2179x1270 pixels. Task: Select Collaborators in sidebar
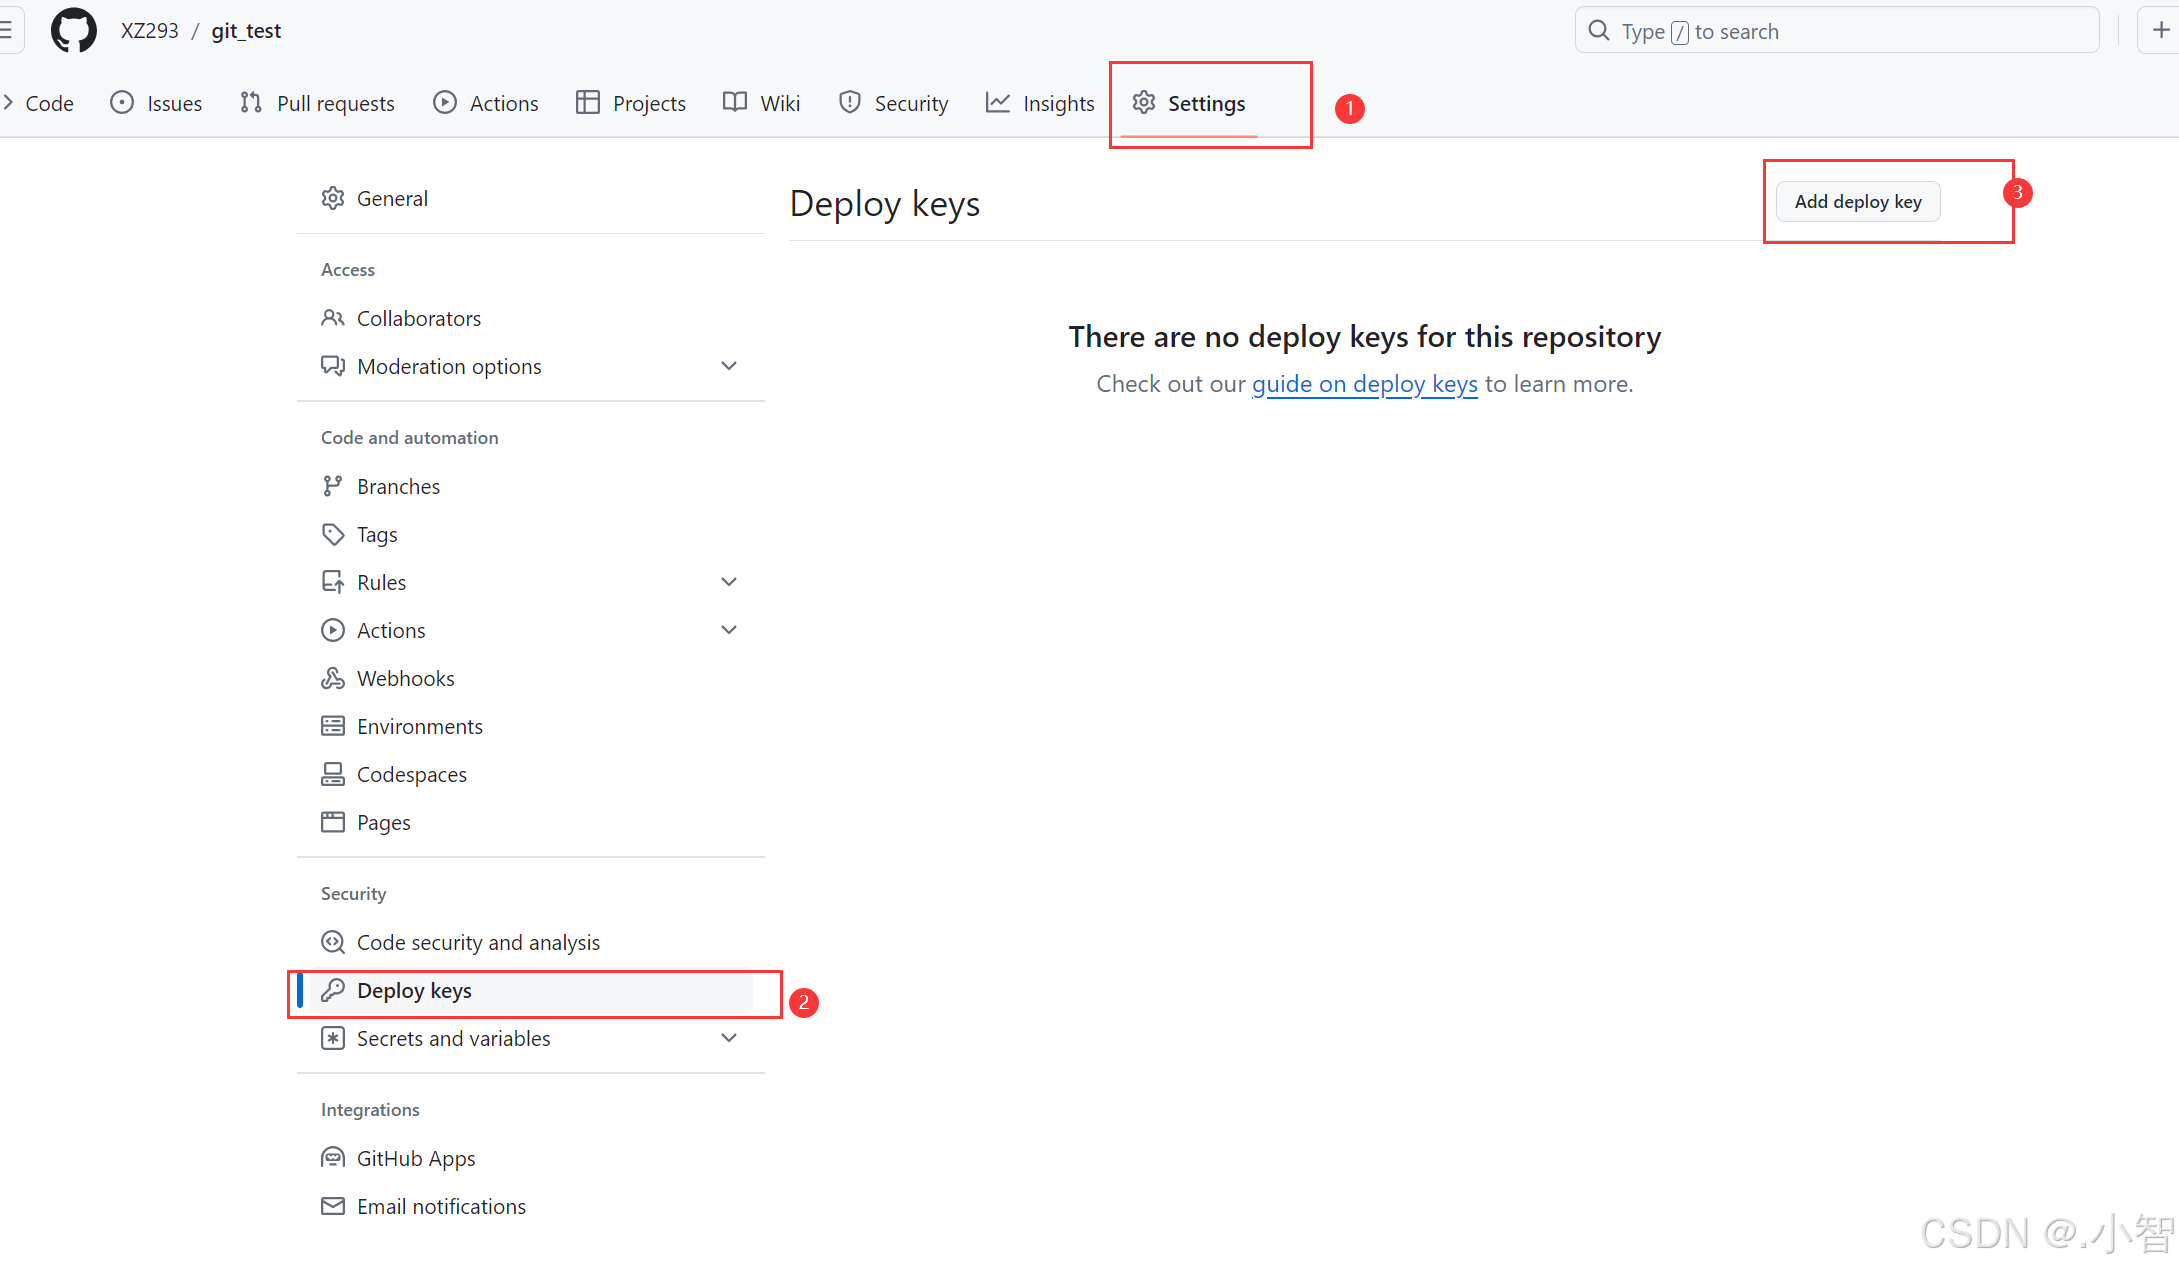tap(418, 318)
